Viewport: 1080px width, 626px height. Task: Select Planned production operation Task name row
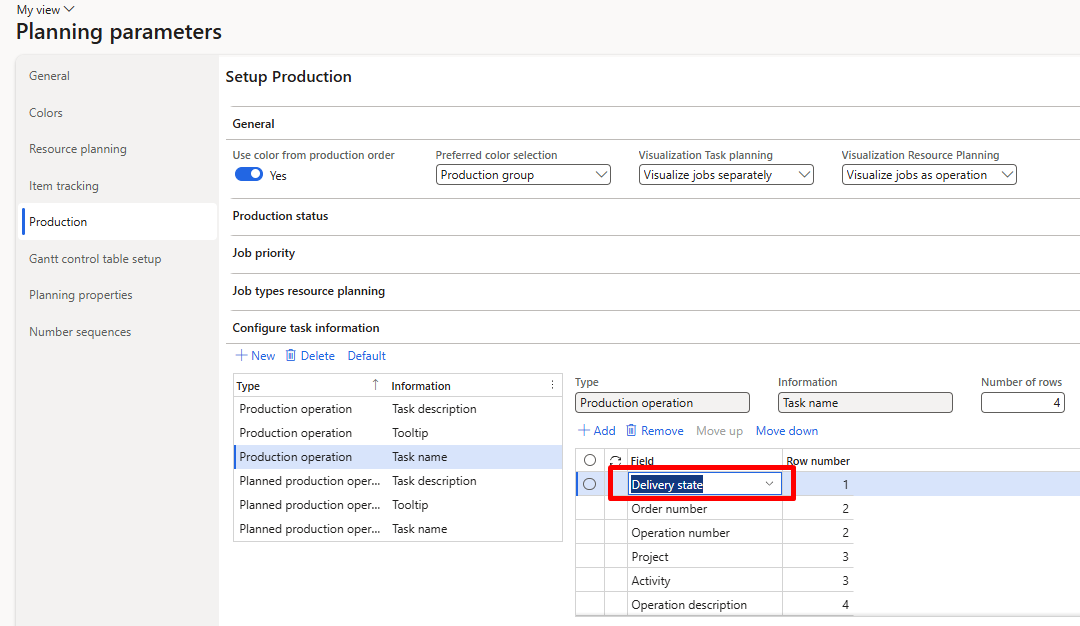[398, 530]
